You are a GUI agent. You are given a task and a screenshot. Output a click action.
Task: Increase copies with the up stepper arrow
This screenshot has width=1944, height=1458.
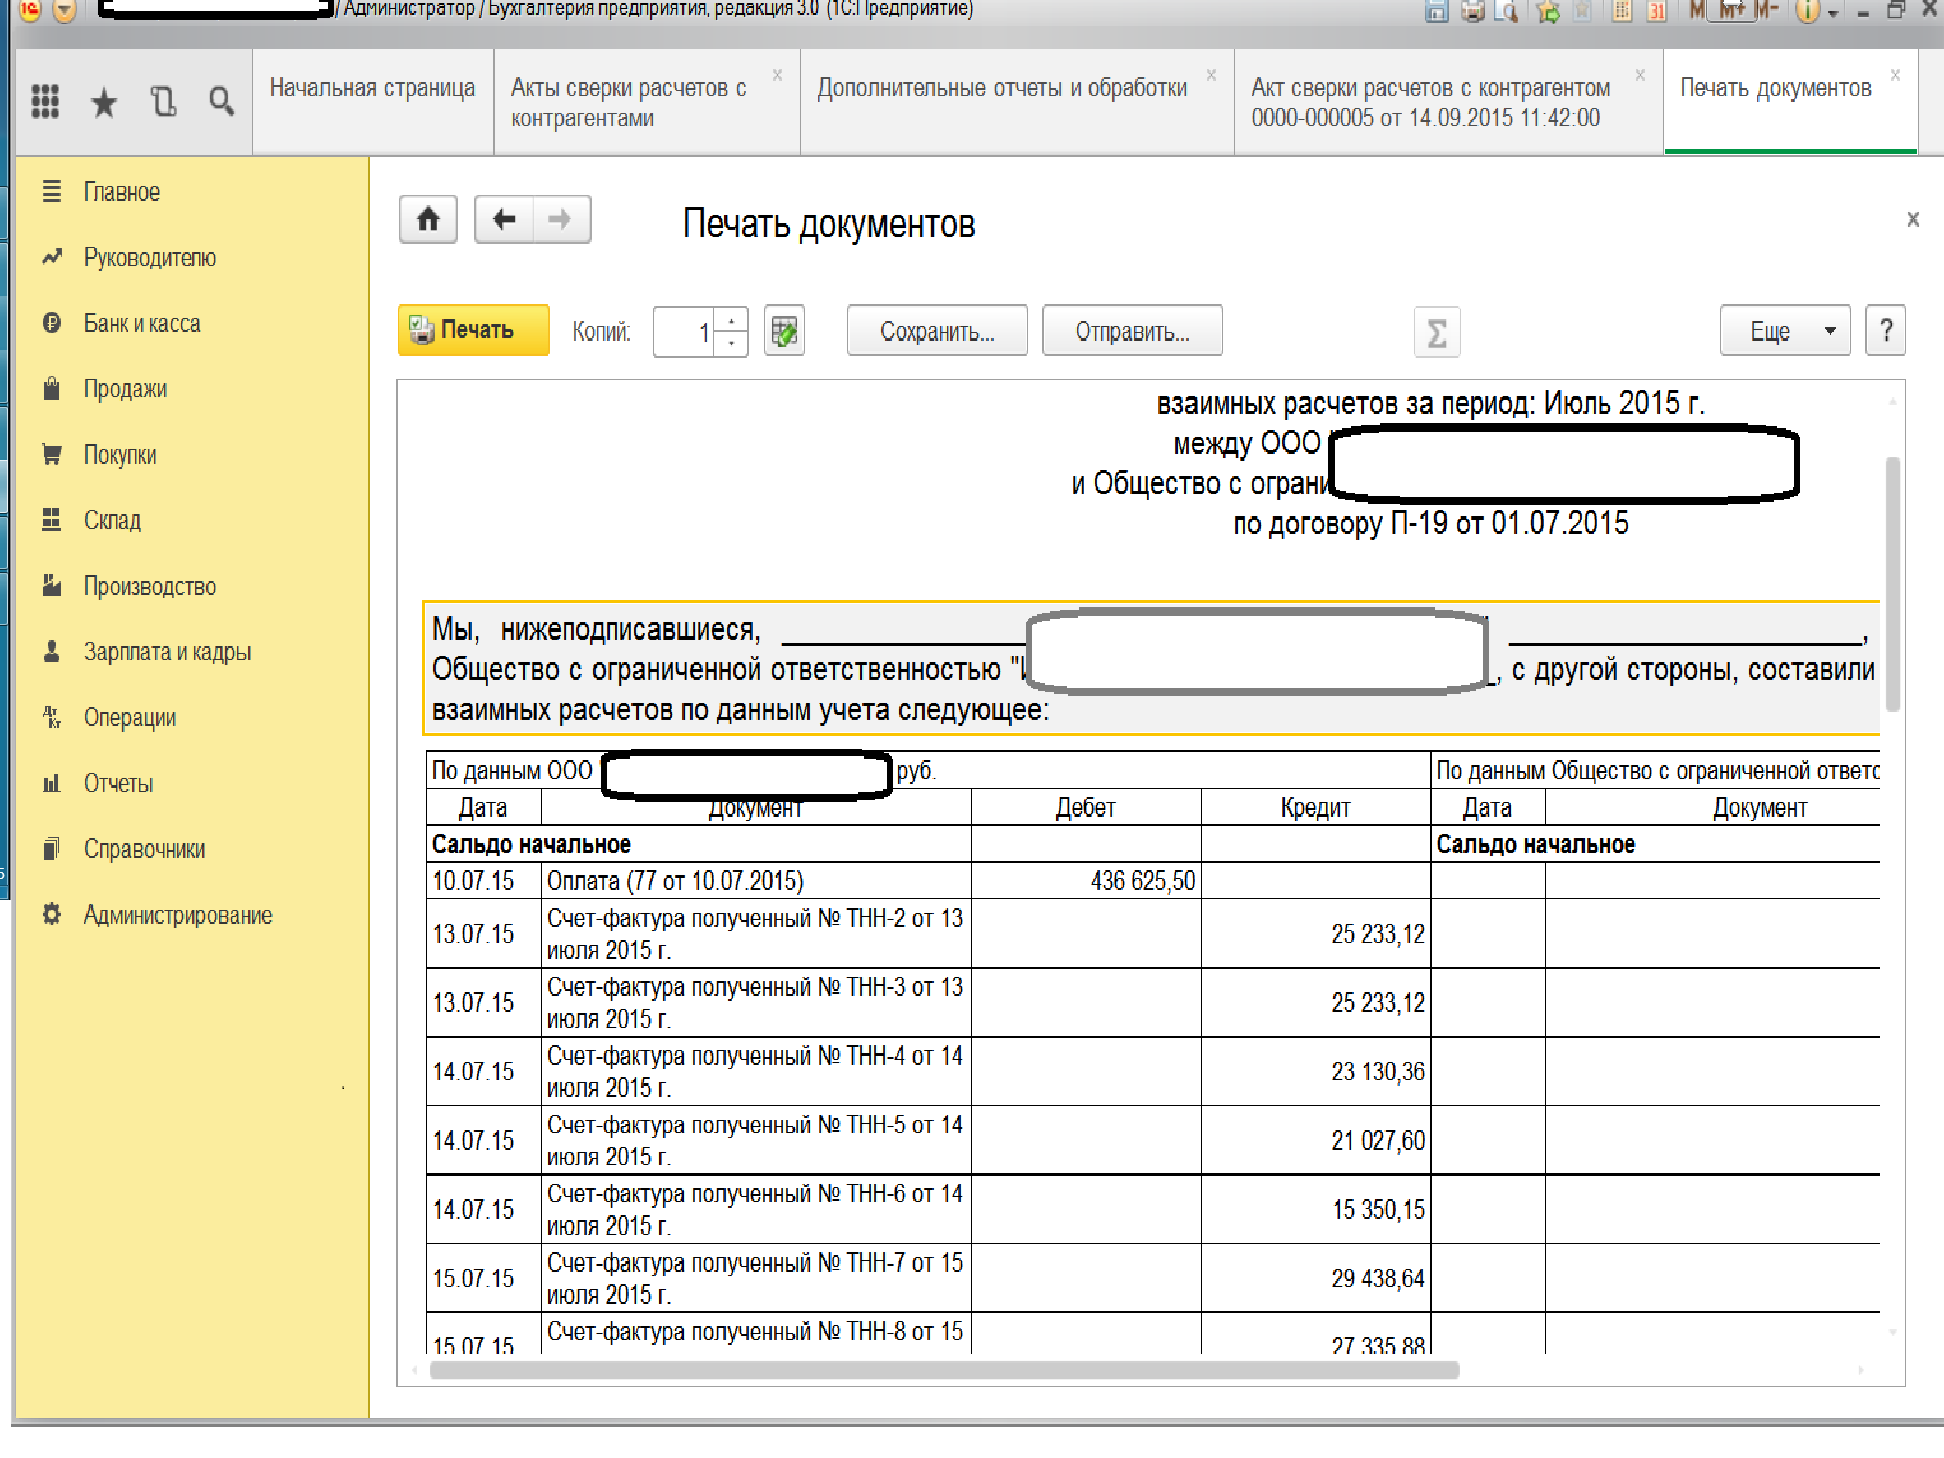[732, 320]
